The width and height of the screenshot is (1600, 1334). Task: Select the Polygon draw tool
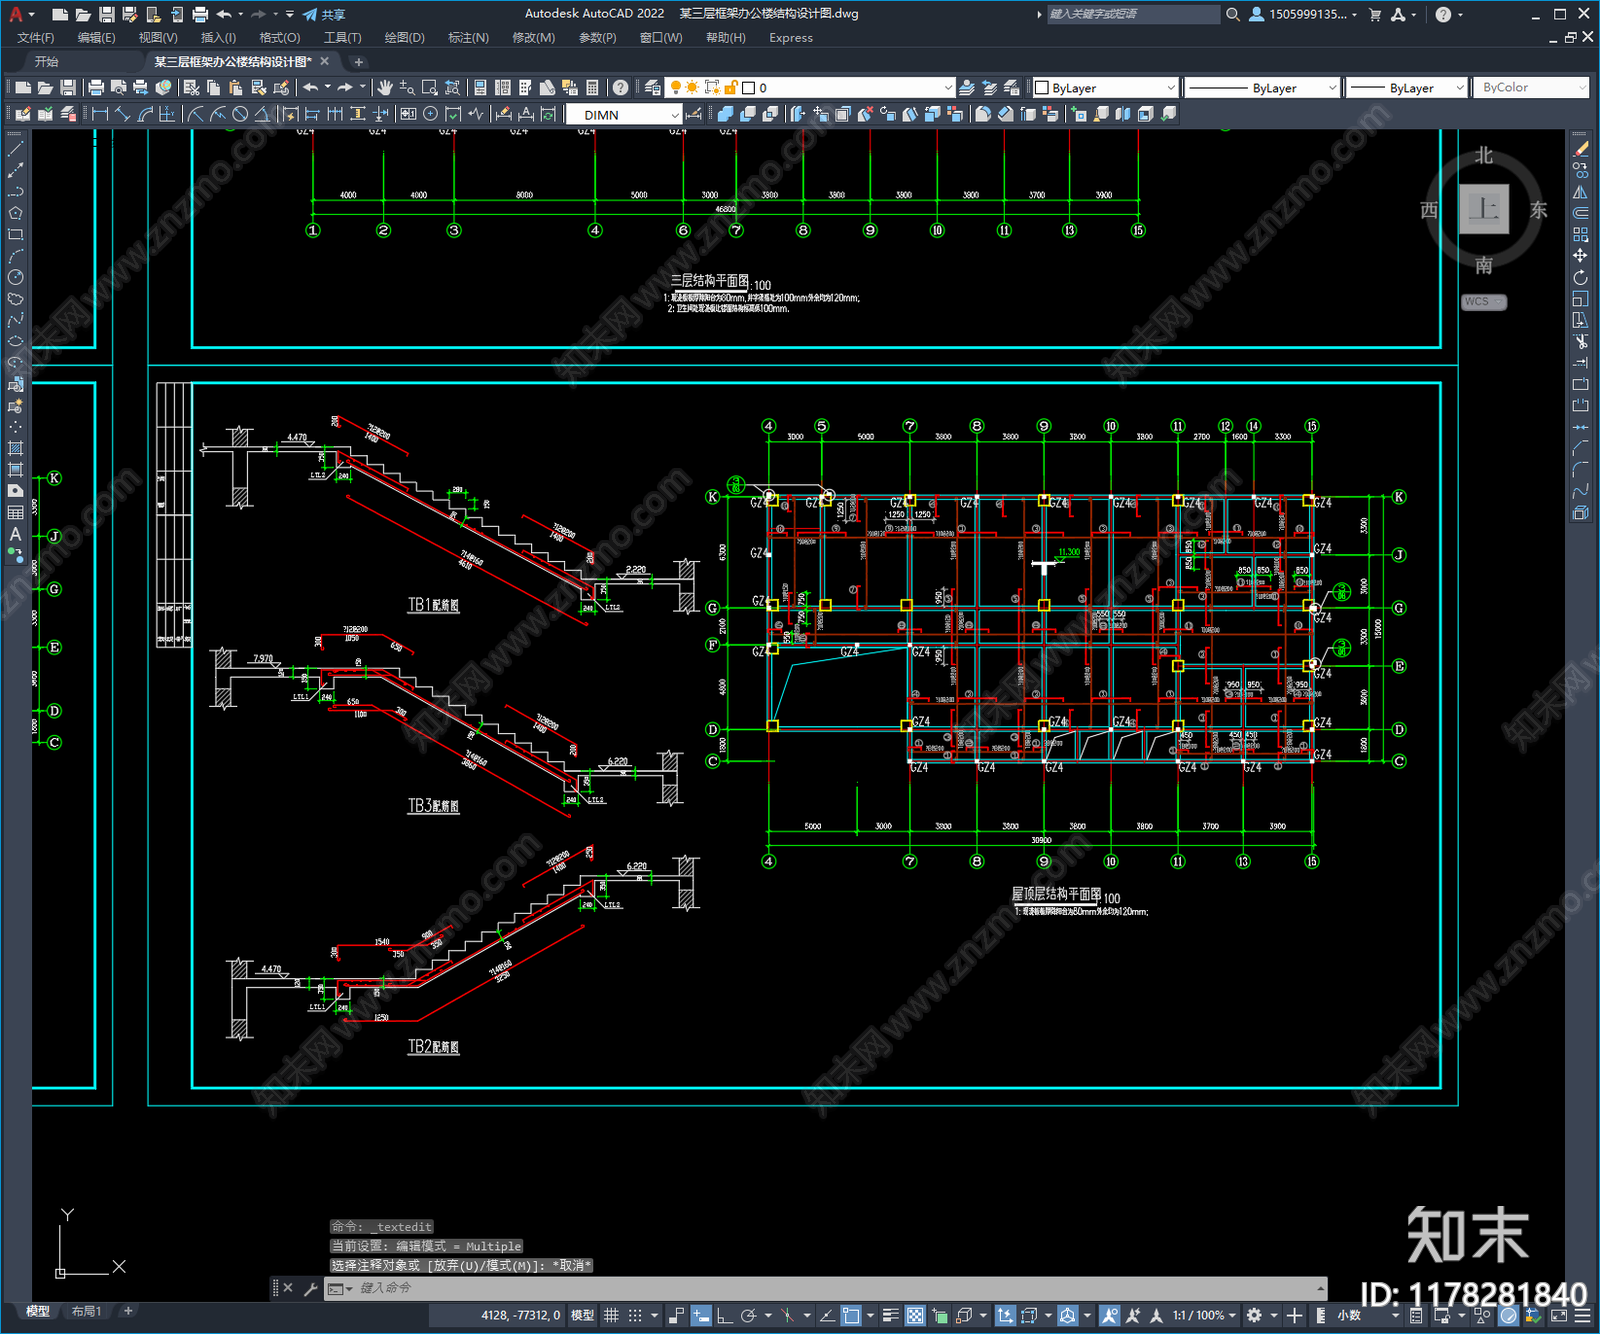pyautogui.click(x=15, y=213)
